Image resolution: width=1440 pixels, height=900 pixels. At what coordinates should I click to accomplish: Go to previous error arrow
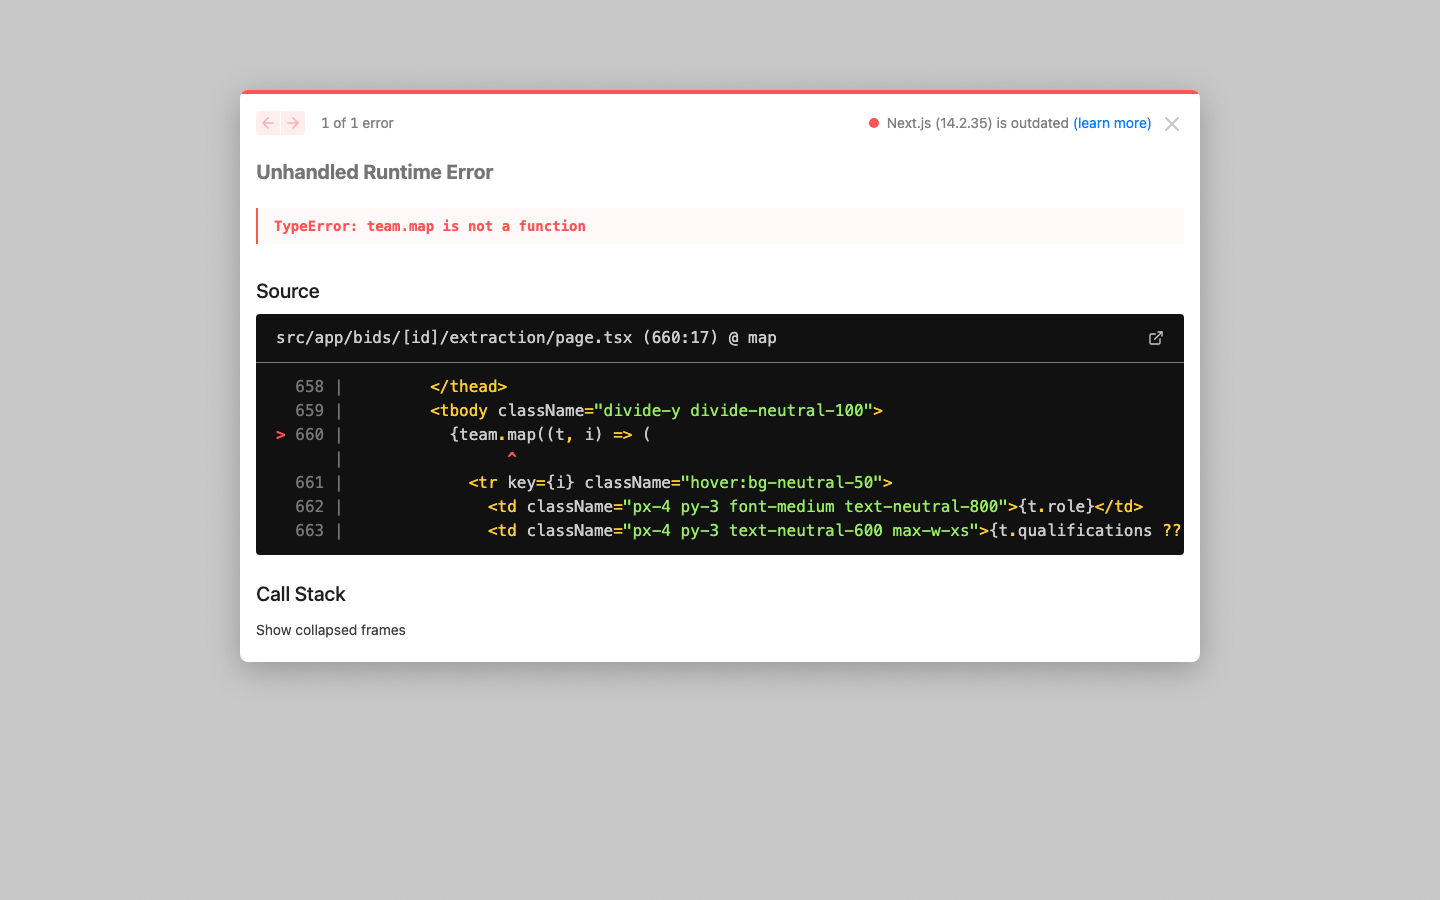[x=268, y=123]
